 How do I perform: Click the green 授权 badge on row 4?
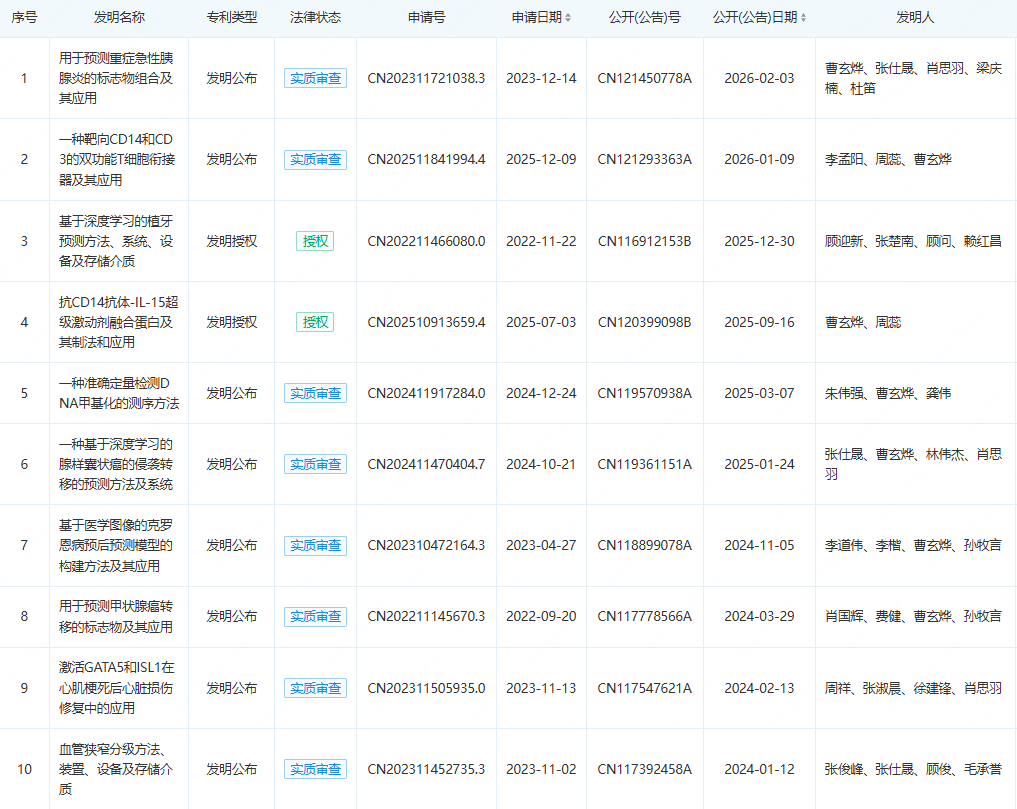[x=315, y=322]
